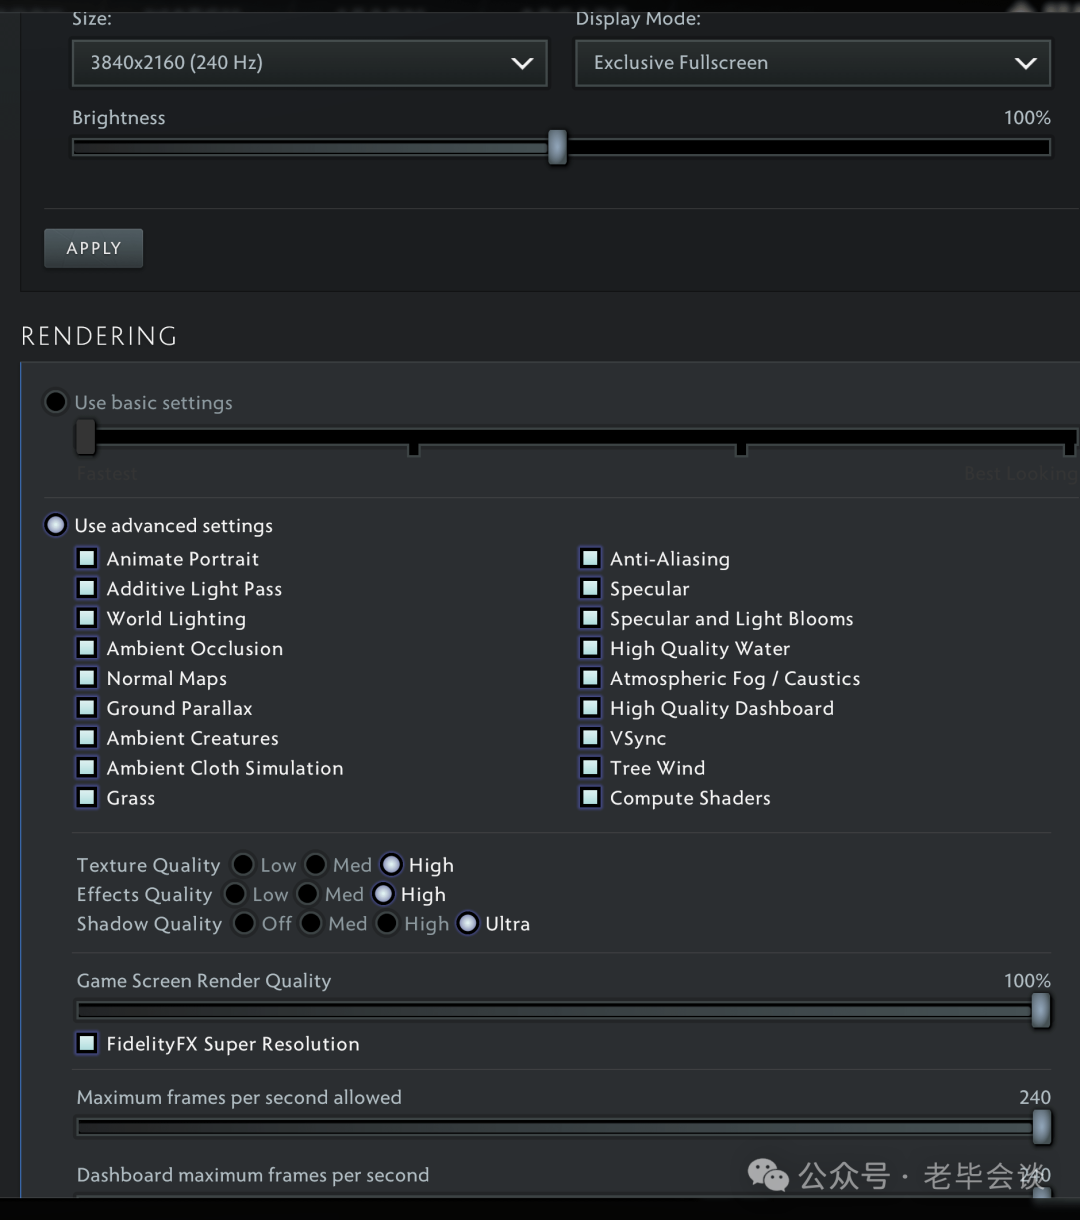Click the Maximum frames per second slider handle
The height and width of the screenshot is (1220, 1080).
point(1041,1127)
